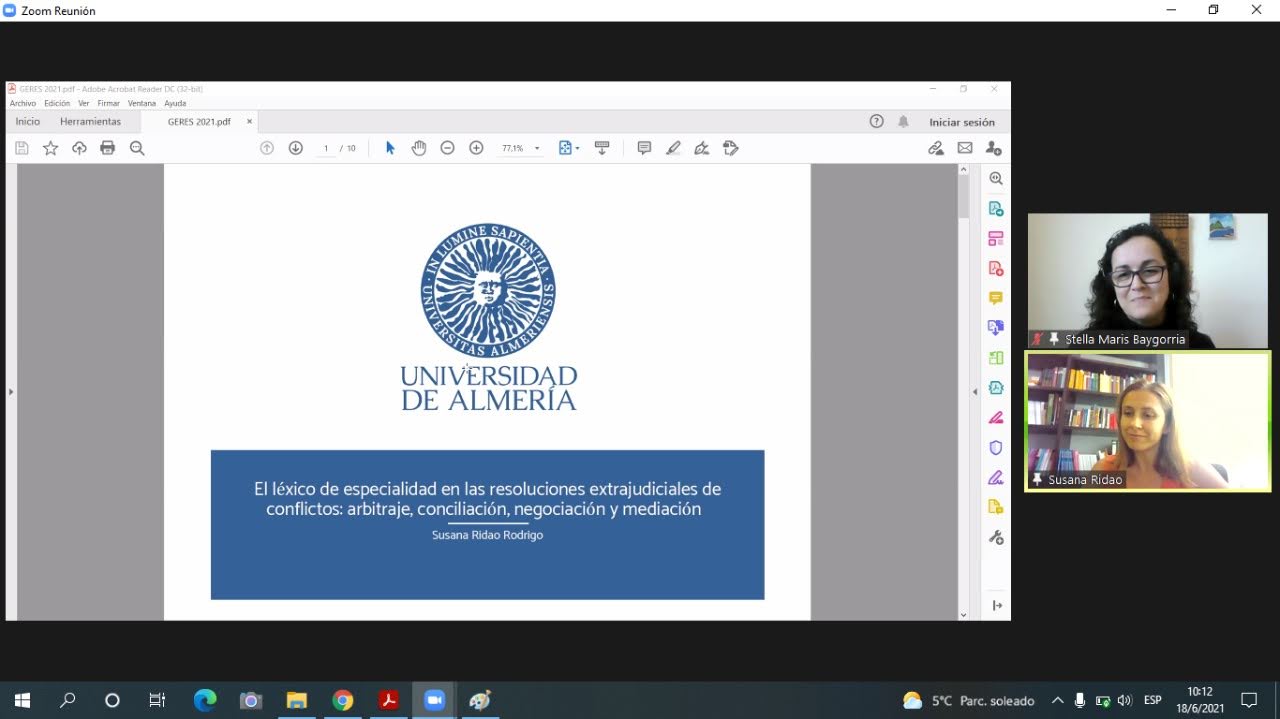Go to the previous page arrow
This screenshot has height=719, width=1280.
click(x=267, y=148)
